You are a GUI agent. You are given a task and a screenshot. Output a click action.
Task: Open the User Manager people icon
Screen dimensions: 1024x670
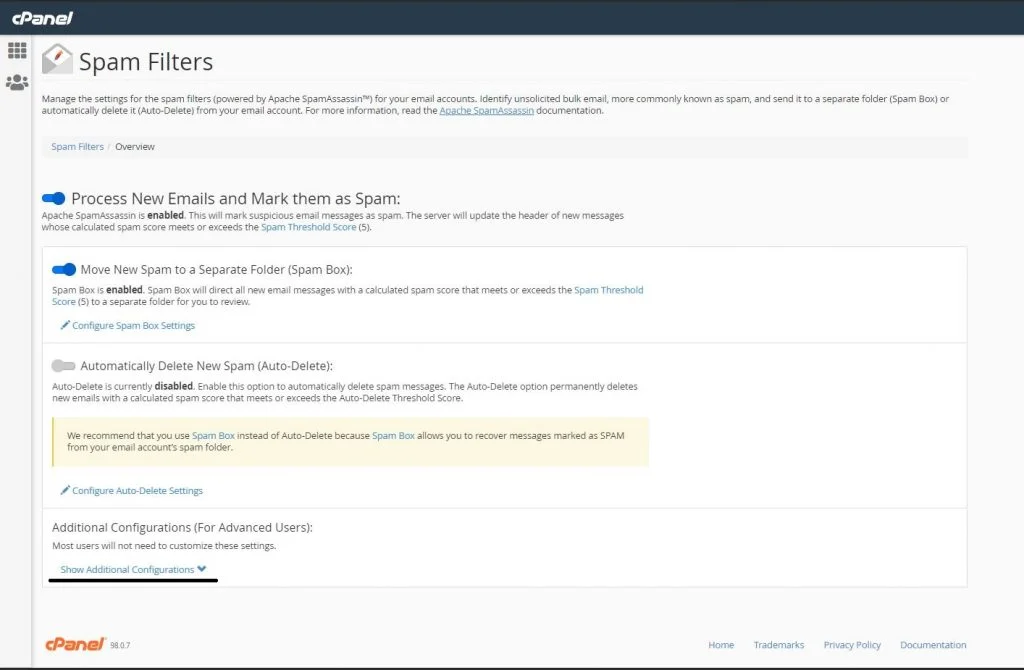pos(17,82)
